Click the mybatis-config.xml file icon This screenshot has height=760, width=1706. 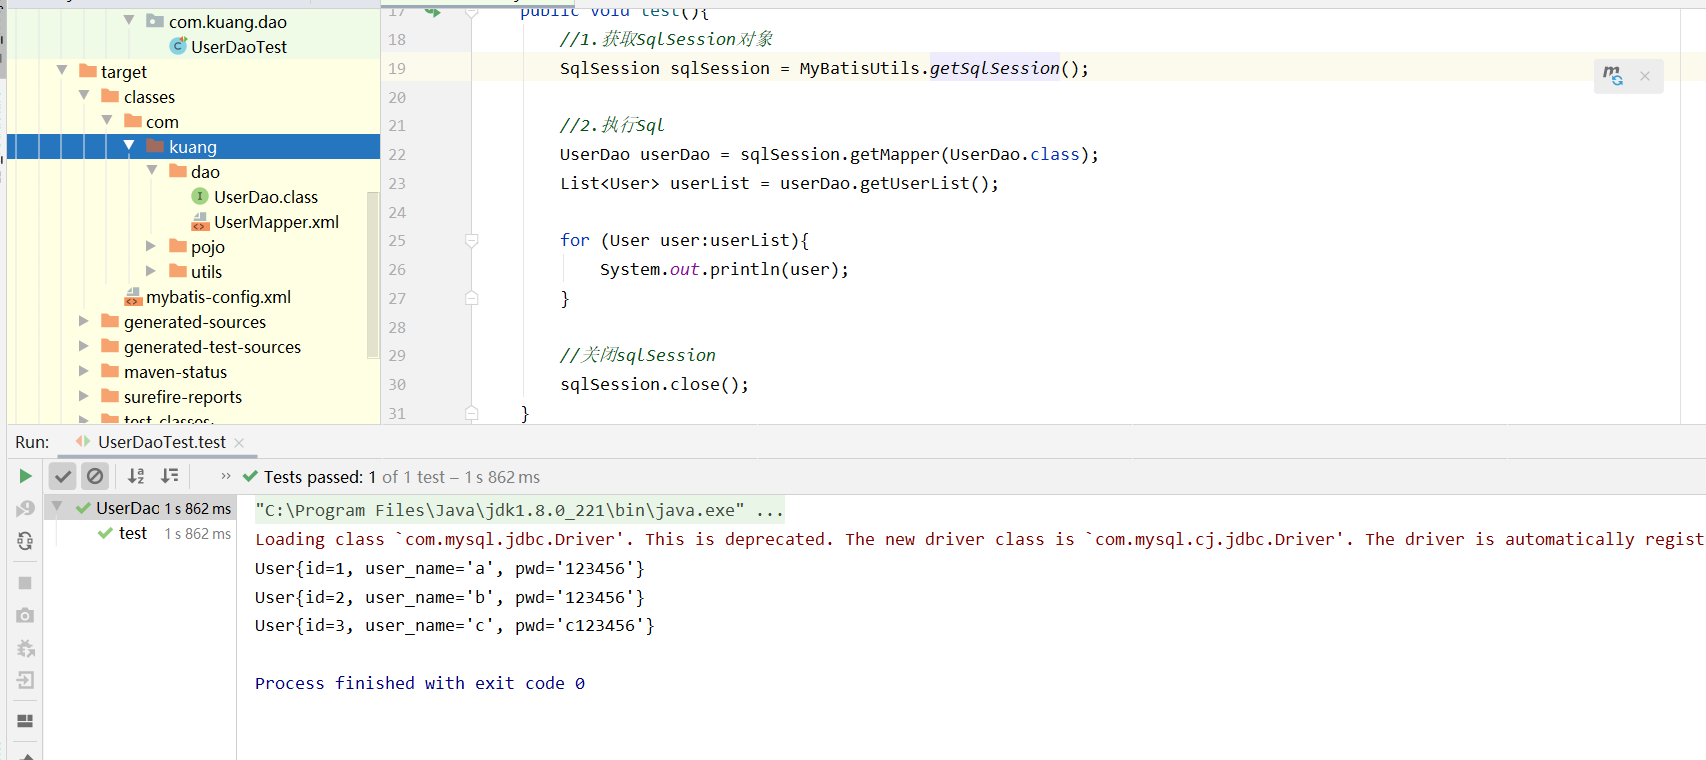click(x=133, y=297)
